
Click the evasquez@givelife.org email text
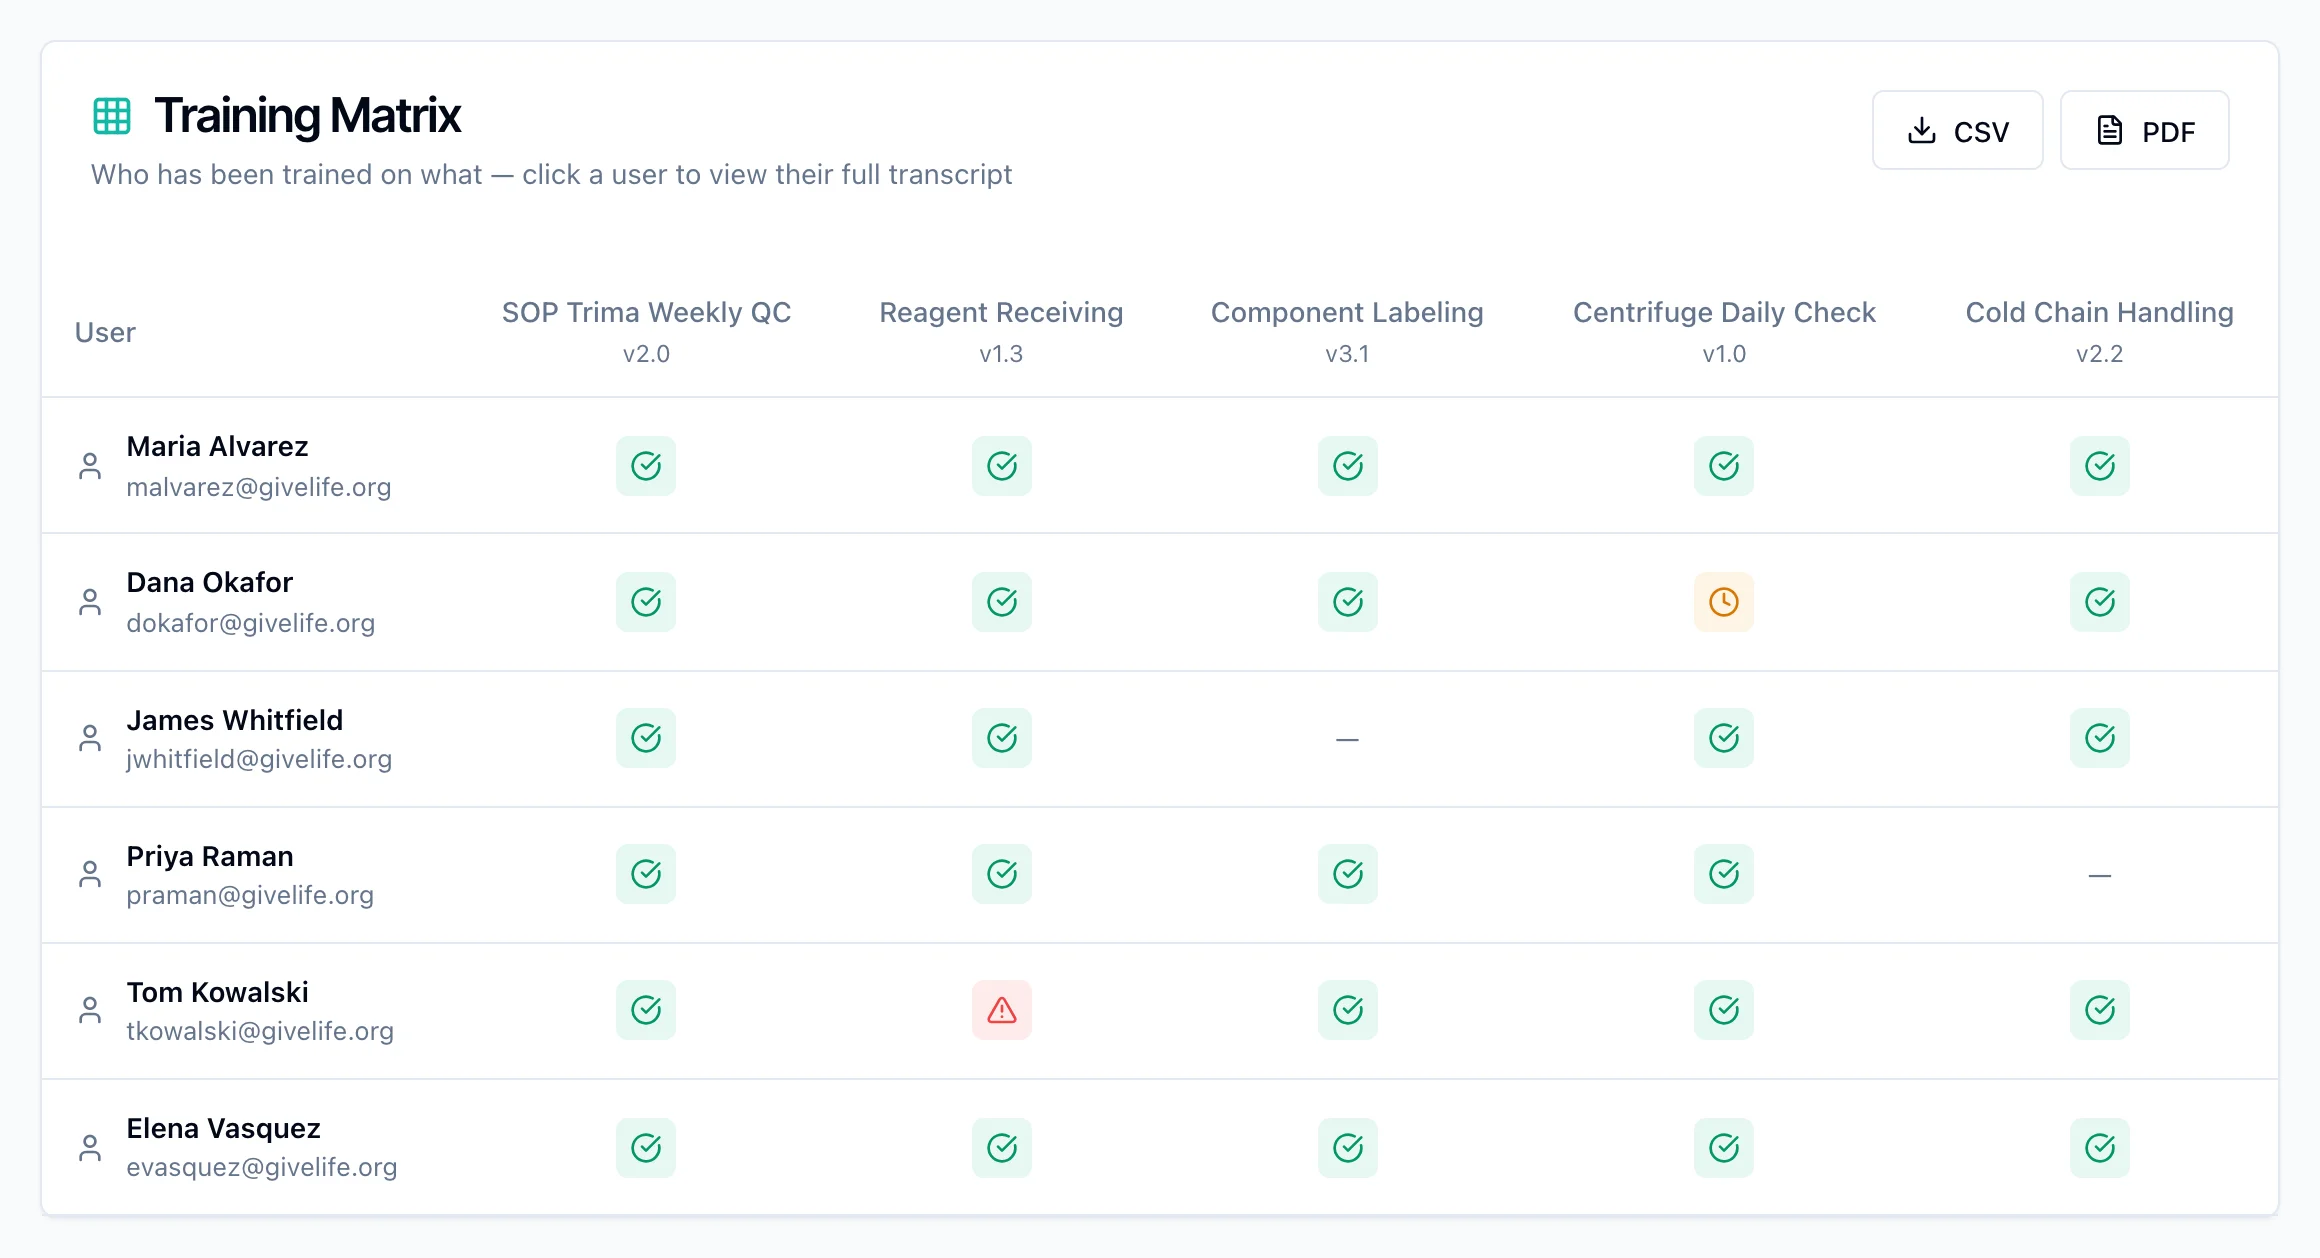click(262, 1167)
